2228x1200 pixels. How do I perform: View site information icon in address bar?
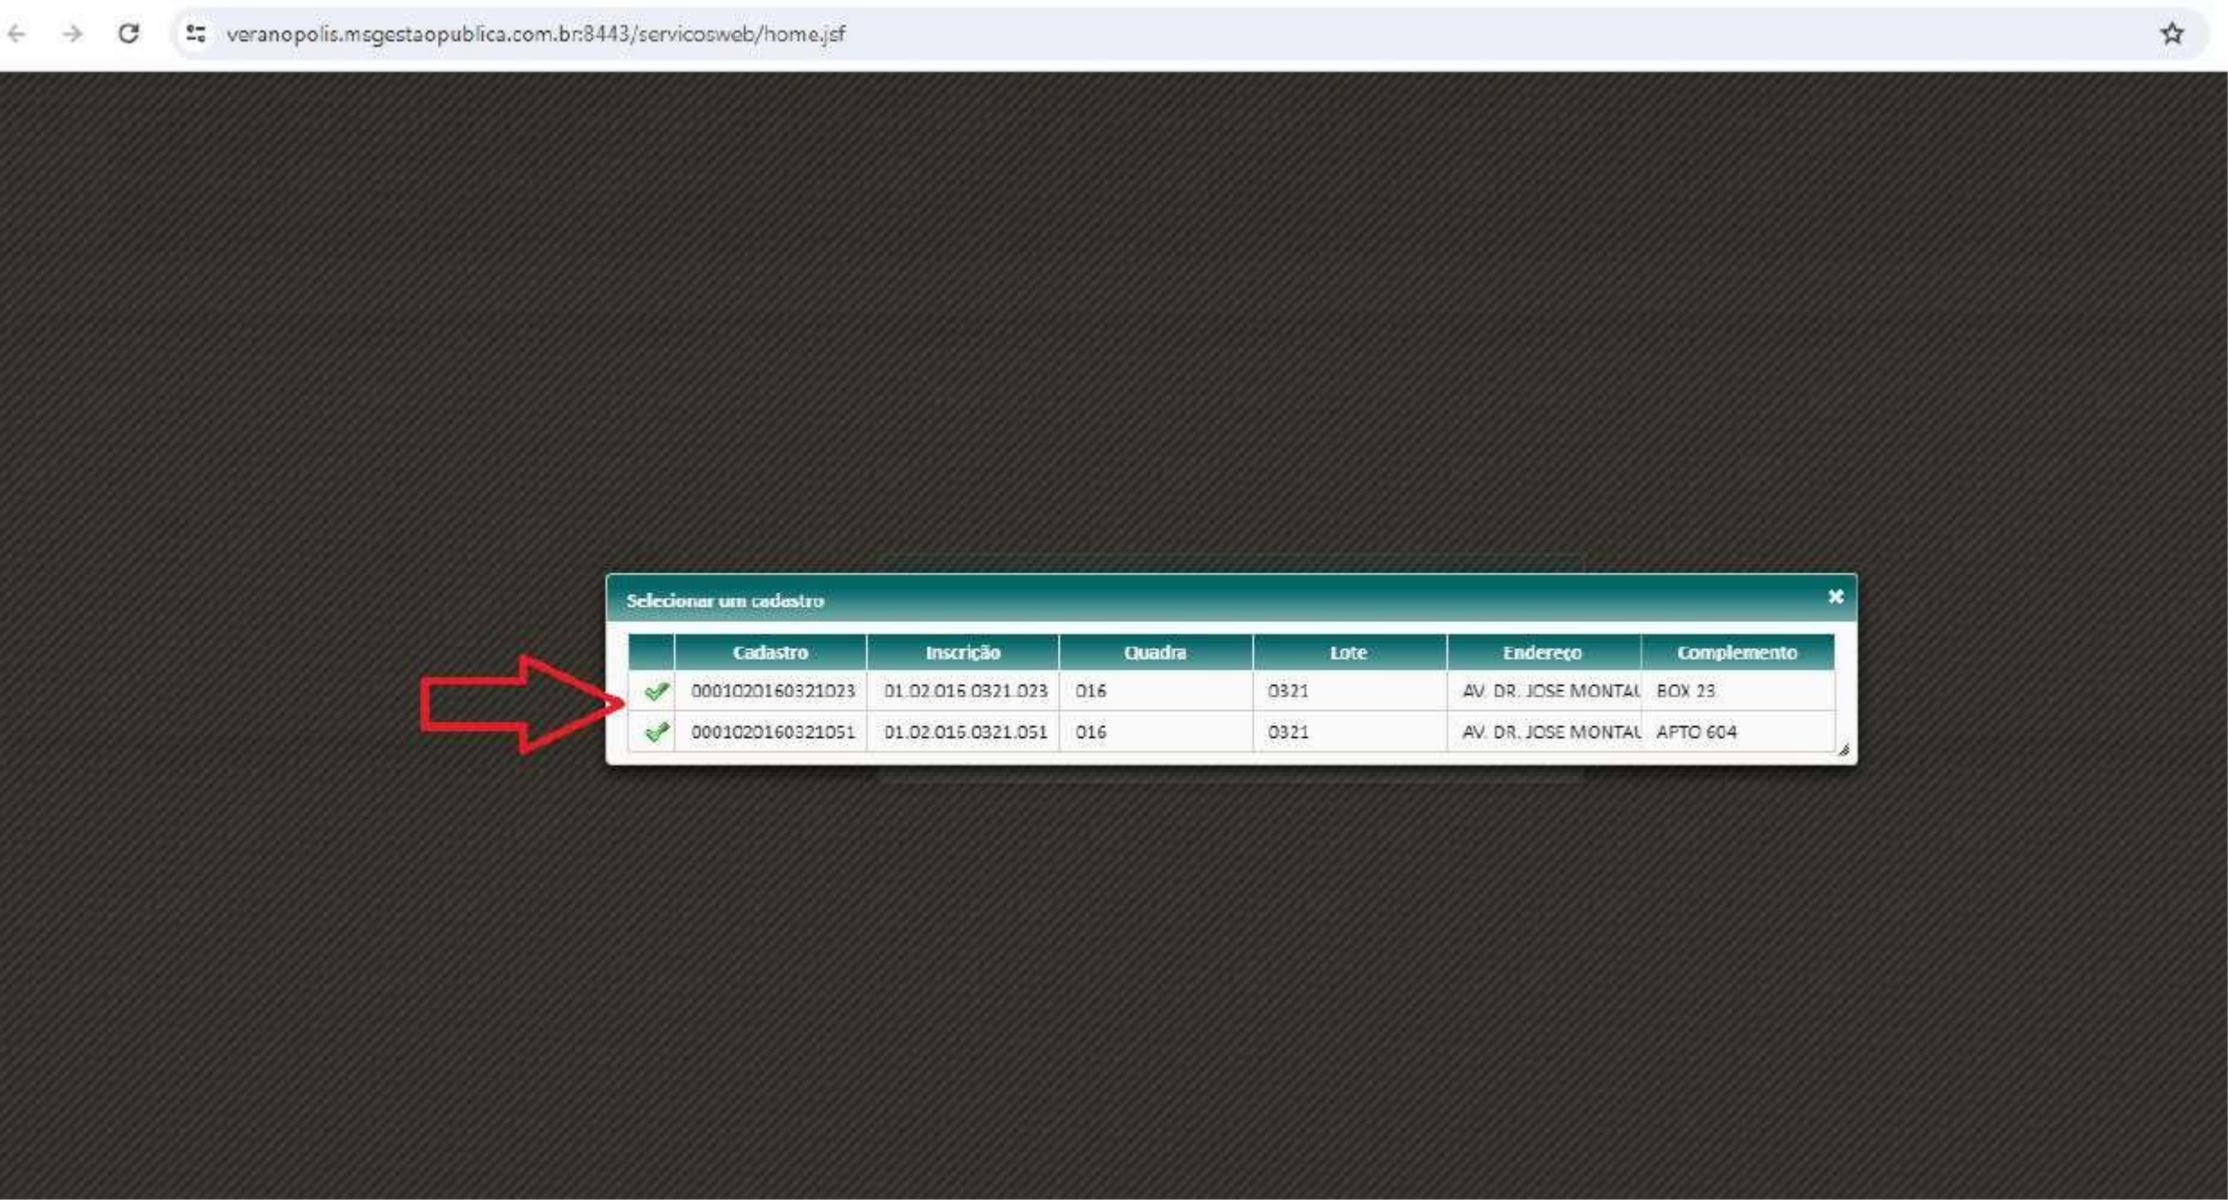tap(196, 34)
